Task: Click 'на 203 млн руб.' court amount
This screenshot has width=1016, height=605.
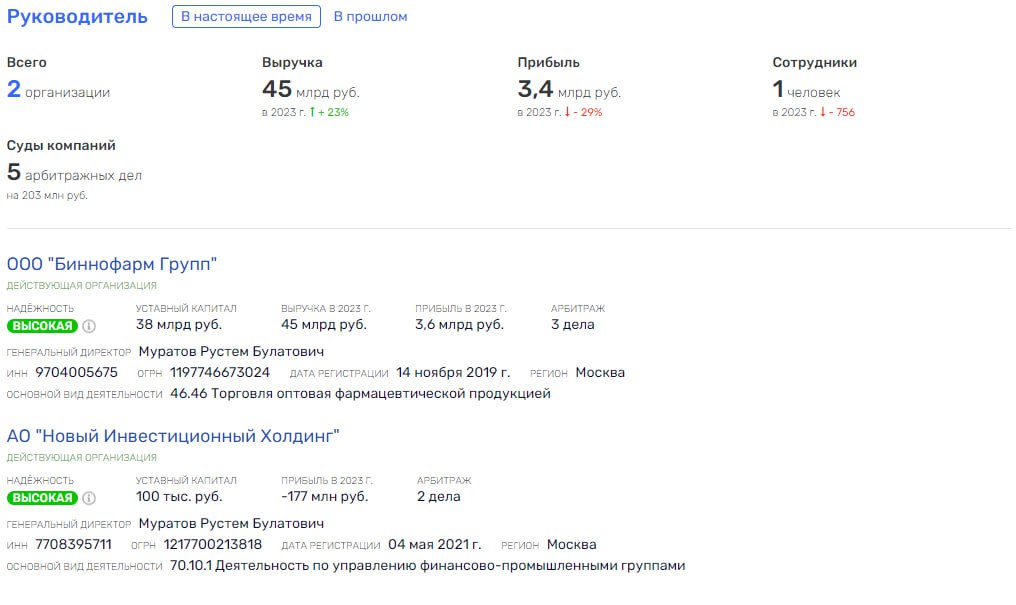Action: (x=47, y=195)
